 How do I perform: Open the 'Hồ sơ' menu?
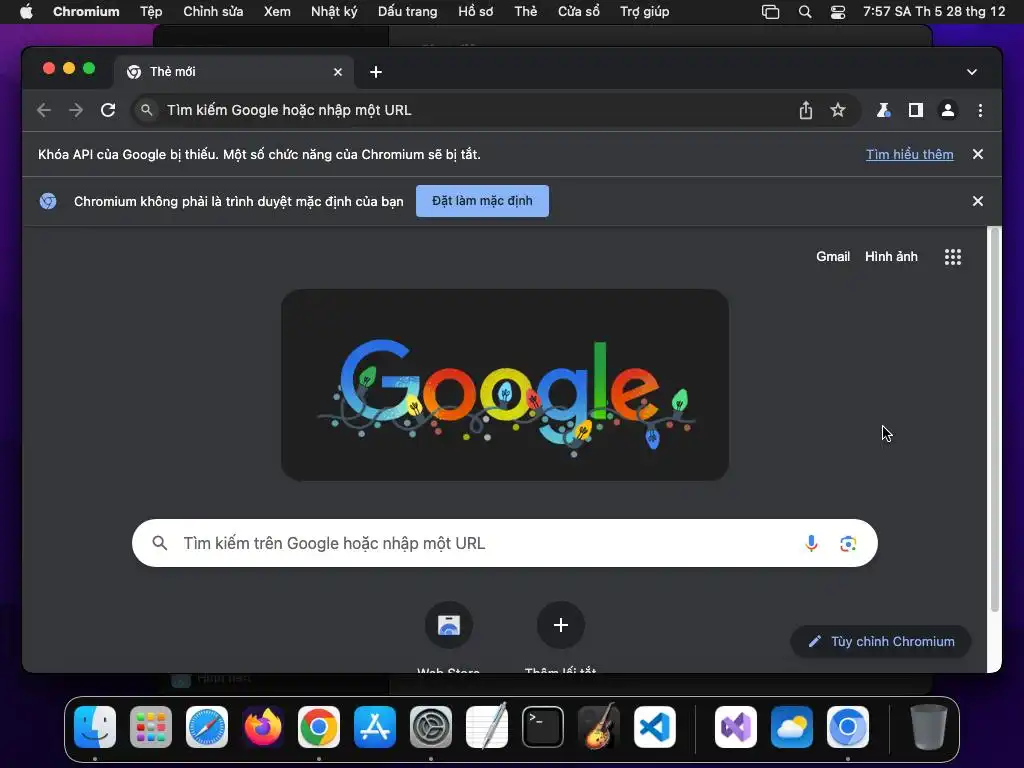(x=475, y=12)
